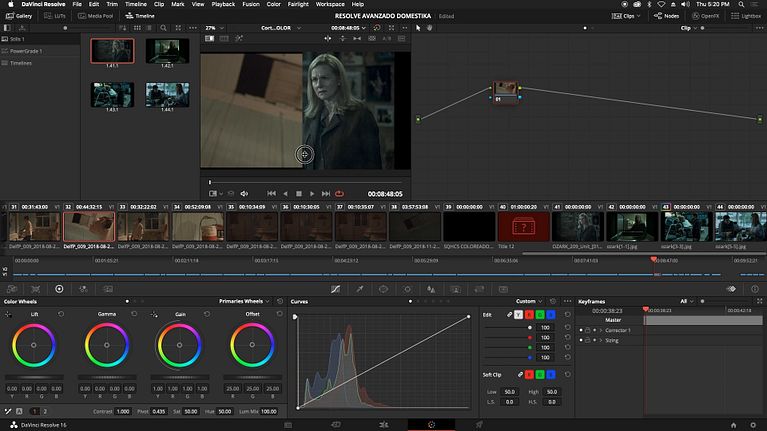The width and height of the screenshot is (767, 431).
Task: Select the hand pan tool in node editor
Action: [429, 28]
